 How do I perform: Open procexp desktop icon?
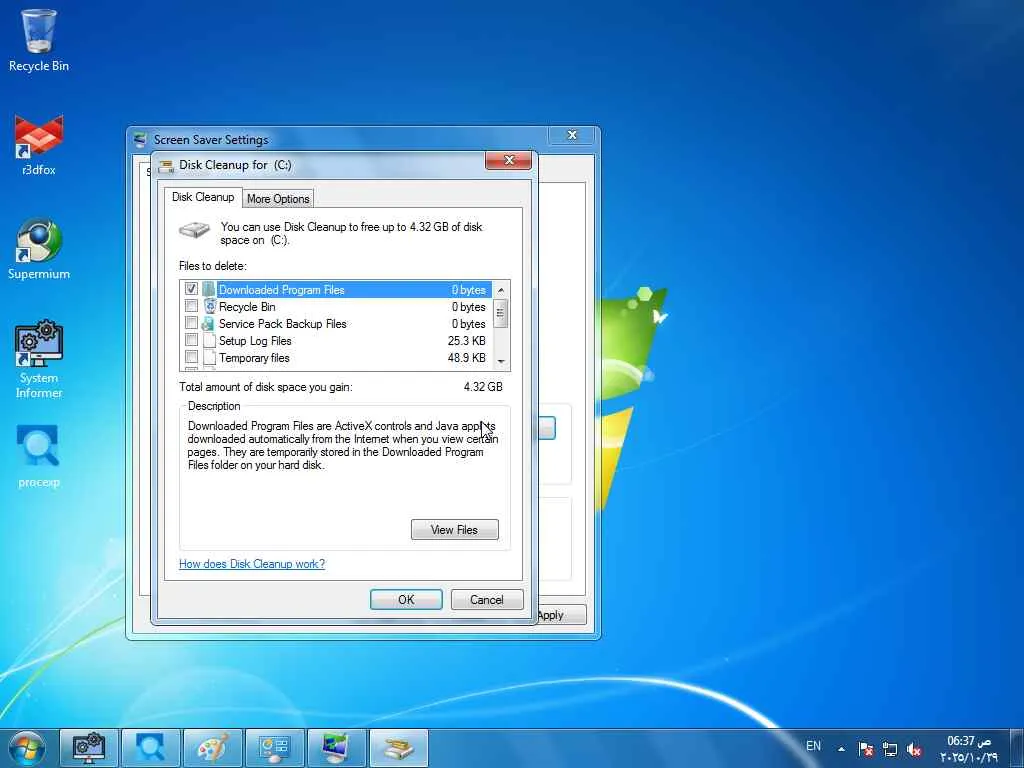coord(39,456)
